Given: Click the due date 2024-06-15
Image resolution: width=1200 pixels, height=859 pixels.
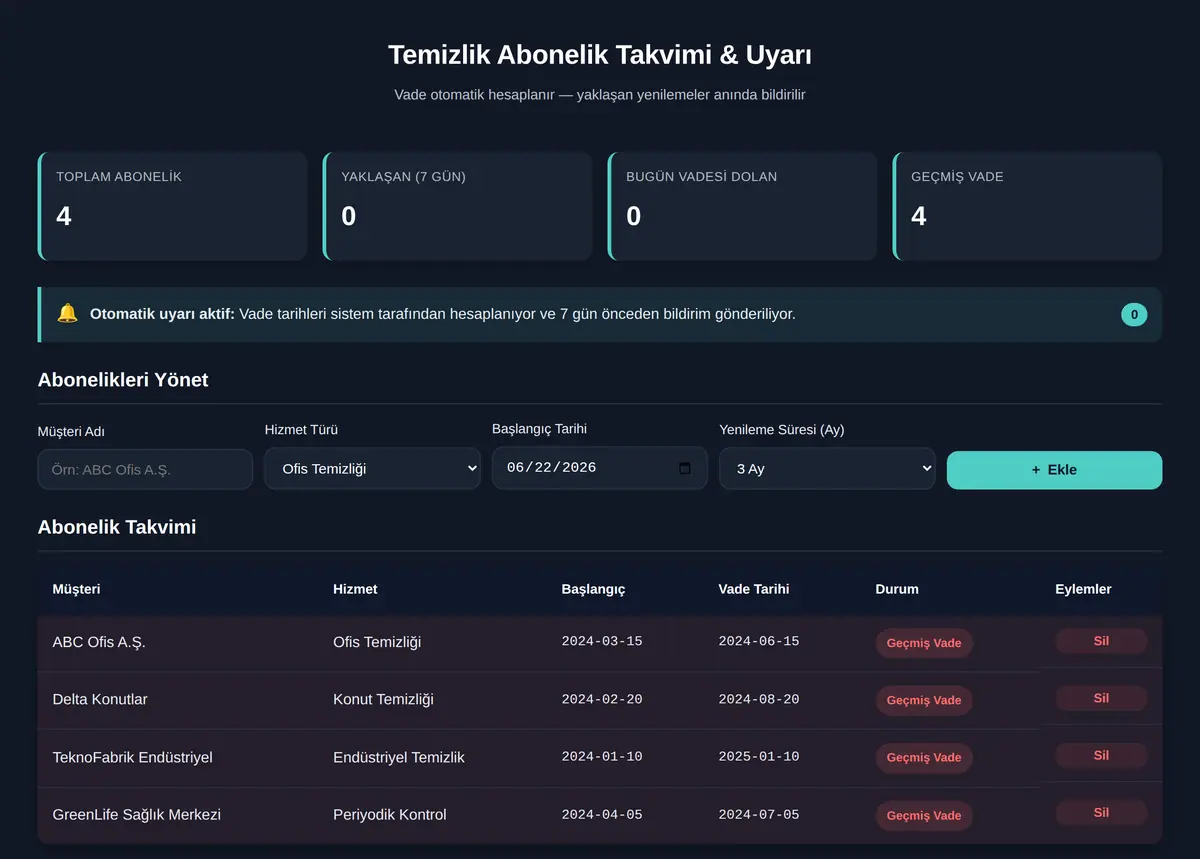Looking at the screenshot, I should tap(759, 641).
